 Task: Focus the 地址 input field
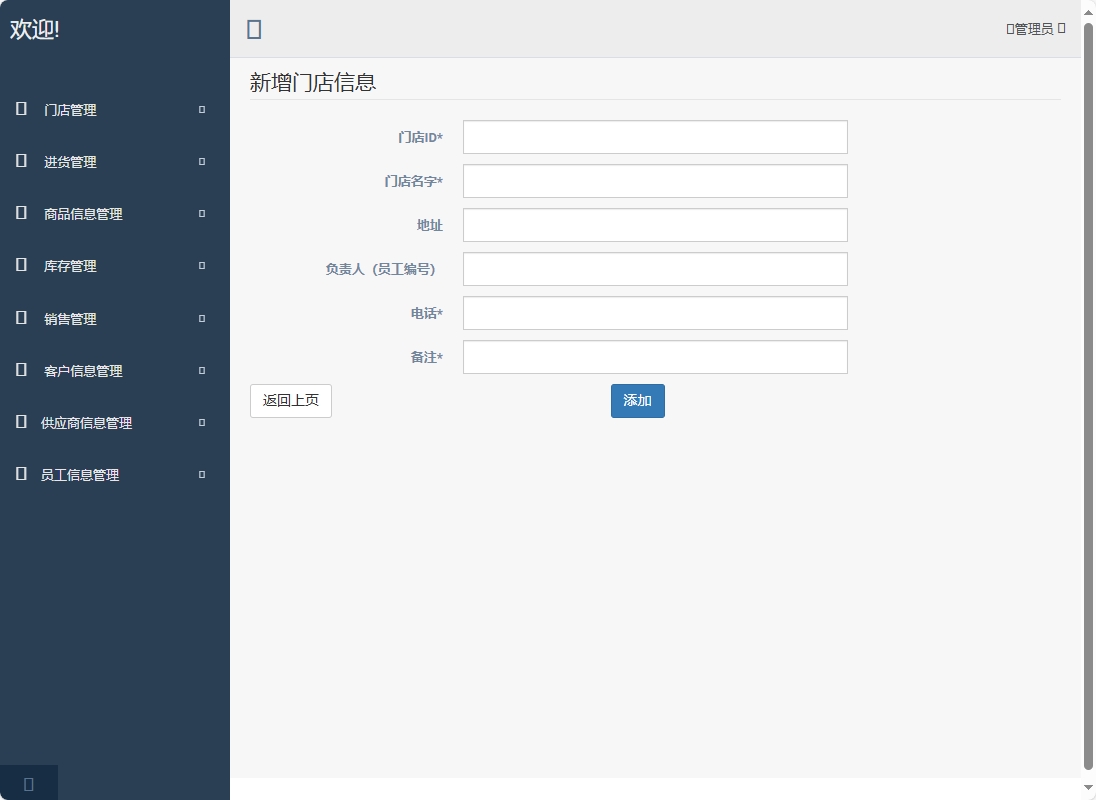(x=655, y=225)
